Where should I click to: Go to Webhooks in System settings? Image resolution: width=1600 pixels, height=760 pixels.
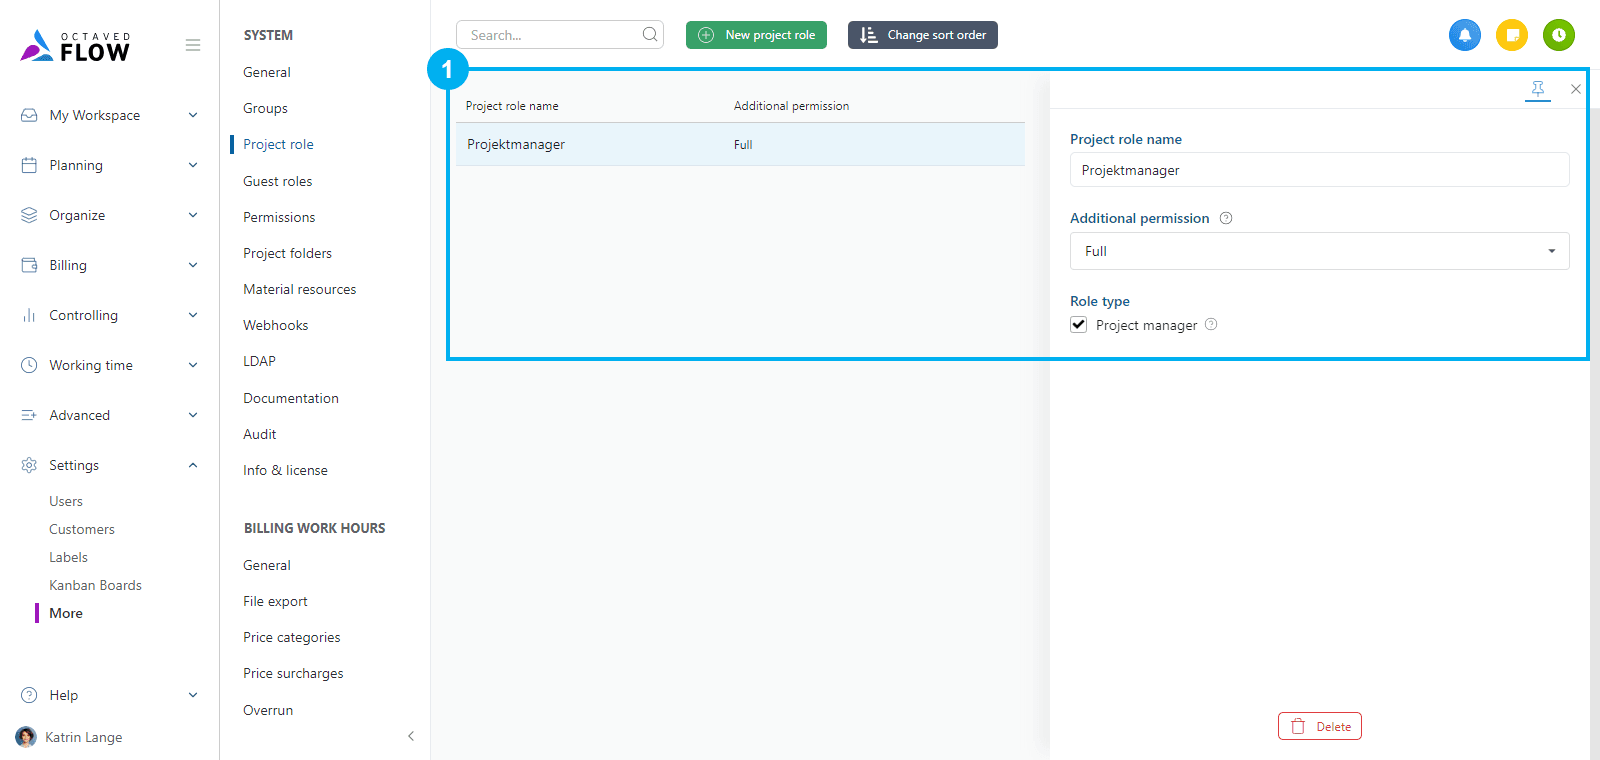pos(275,325)
